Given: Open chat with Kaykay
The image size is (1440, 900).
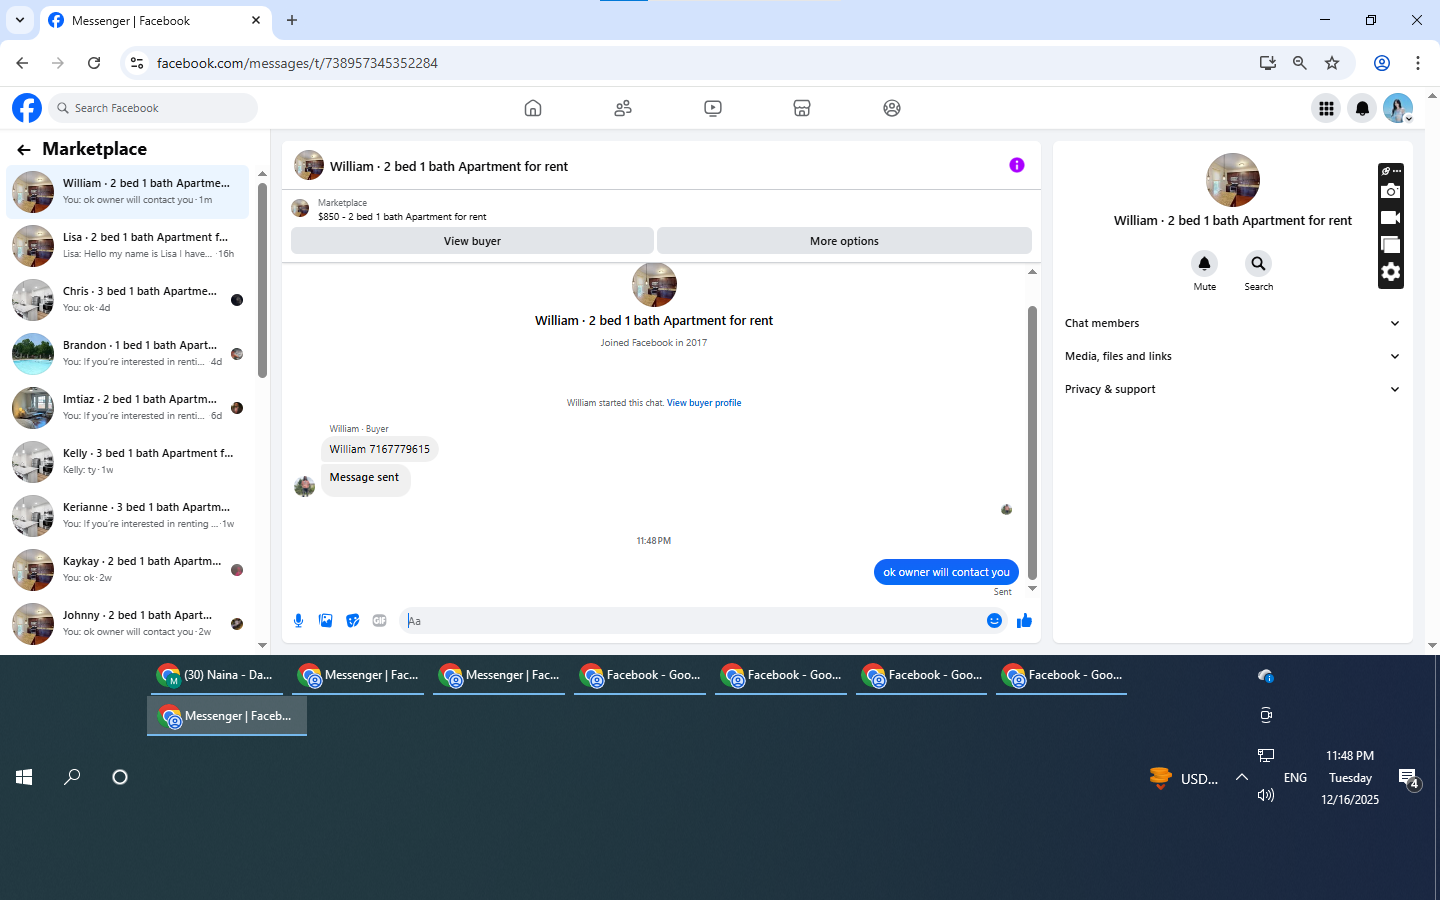Looking at the screenshot, I should [128, 569].
